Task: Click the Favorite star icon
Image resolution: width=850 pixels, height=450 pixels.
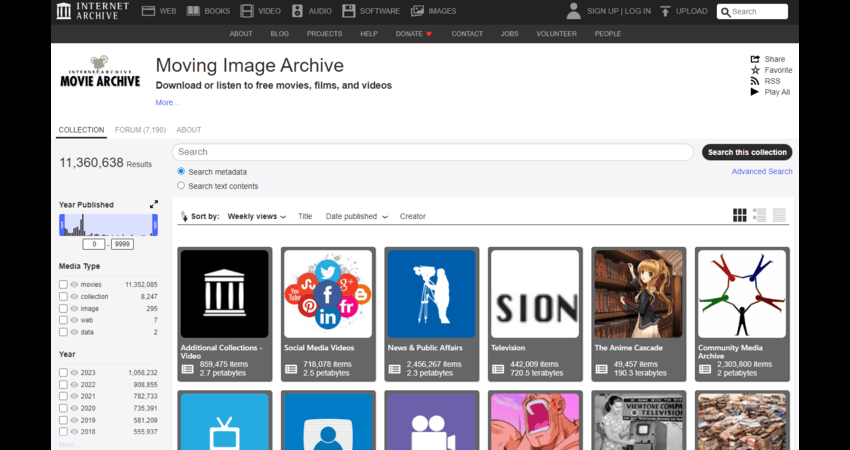Action: coord(755,70)
